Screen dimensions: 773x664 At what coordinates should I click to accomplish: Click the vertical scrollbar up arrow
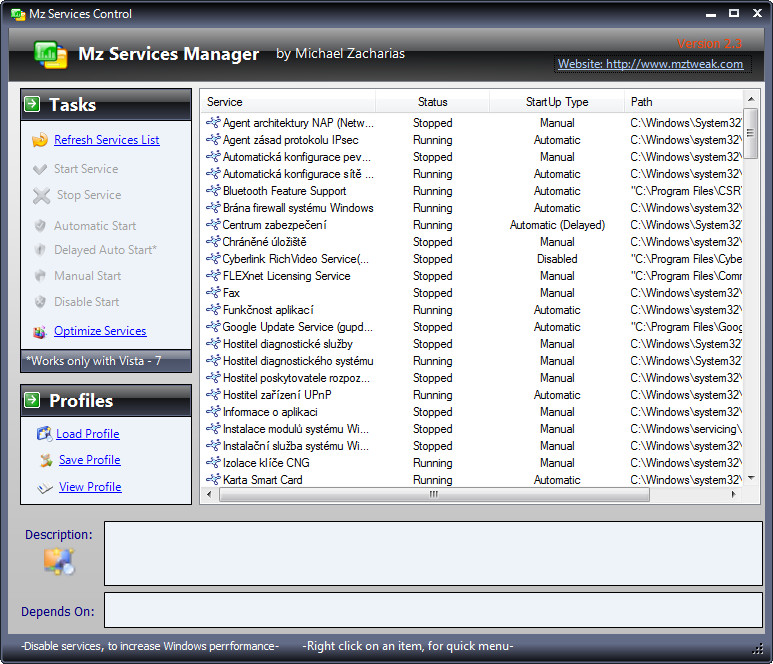pos(751,99)
